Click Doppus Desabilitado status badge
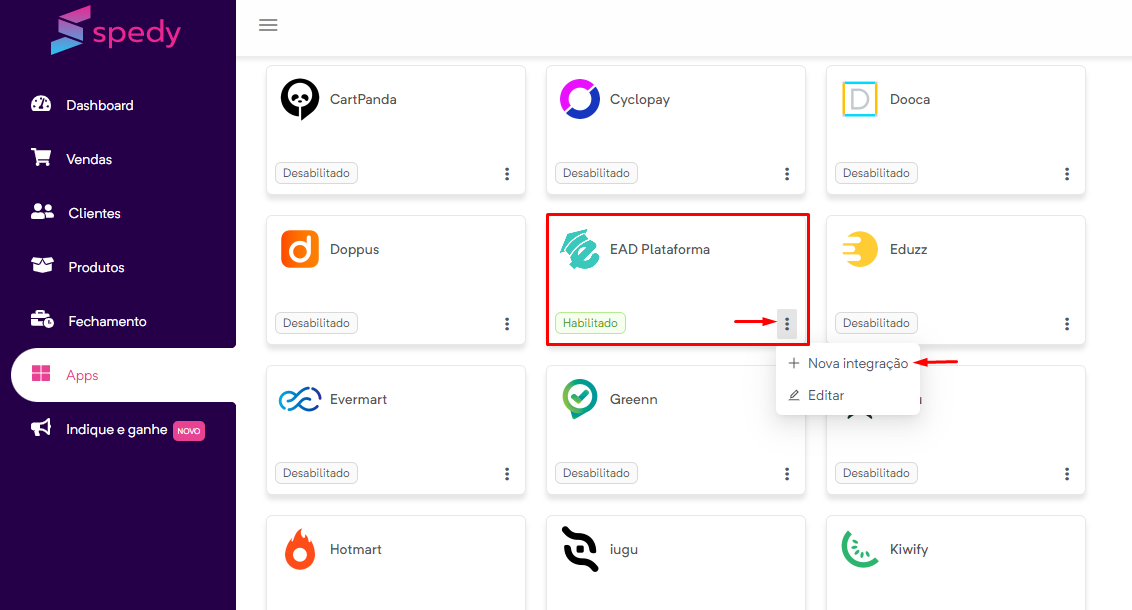Viewport: 1132px width, 610px height. (x=316, y=323)
